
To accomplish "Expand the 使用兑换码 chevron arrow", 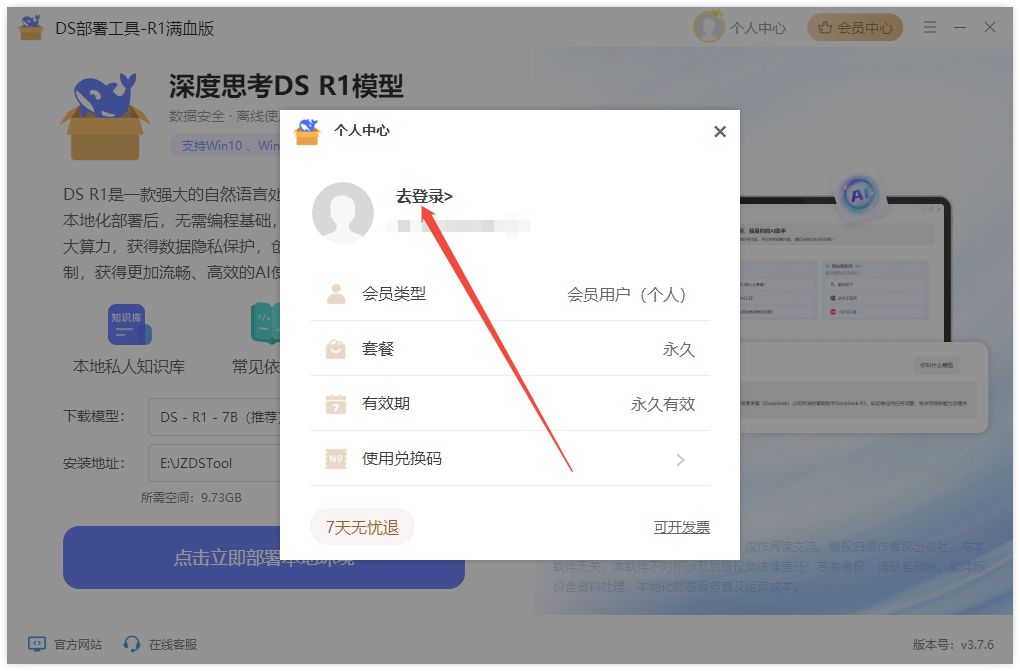I will coord(680,459).
